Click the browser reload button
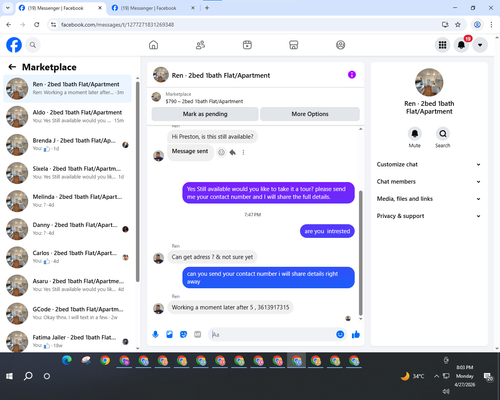The height and width of the screenshot is (400, 500). click(37, 25)
